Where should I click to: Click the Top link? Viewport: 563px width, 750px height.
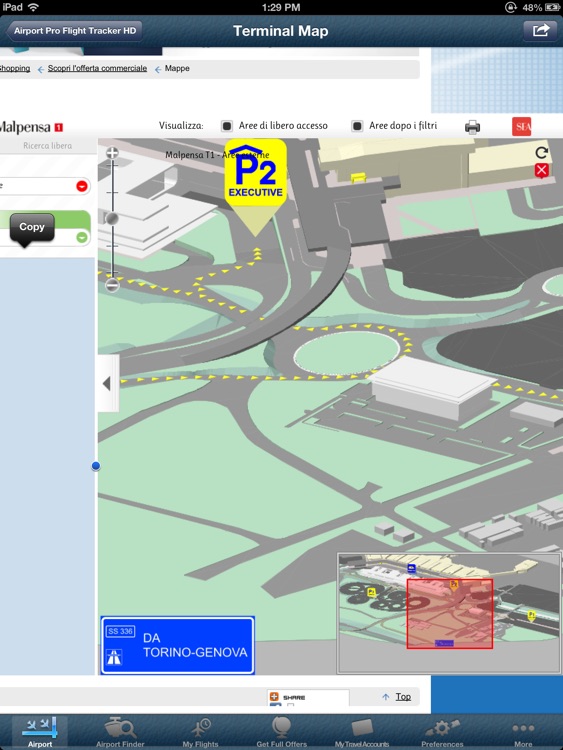(x=403, y=697)
